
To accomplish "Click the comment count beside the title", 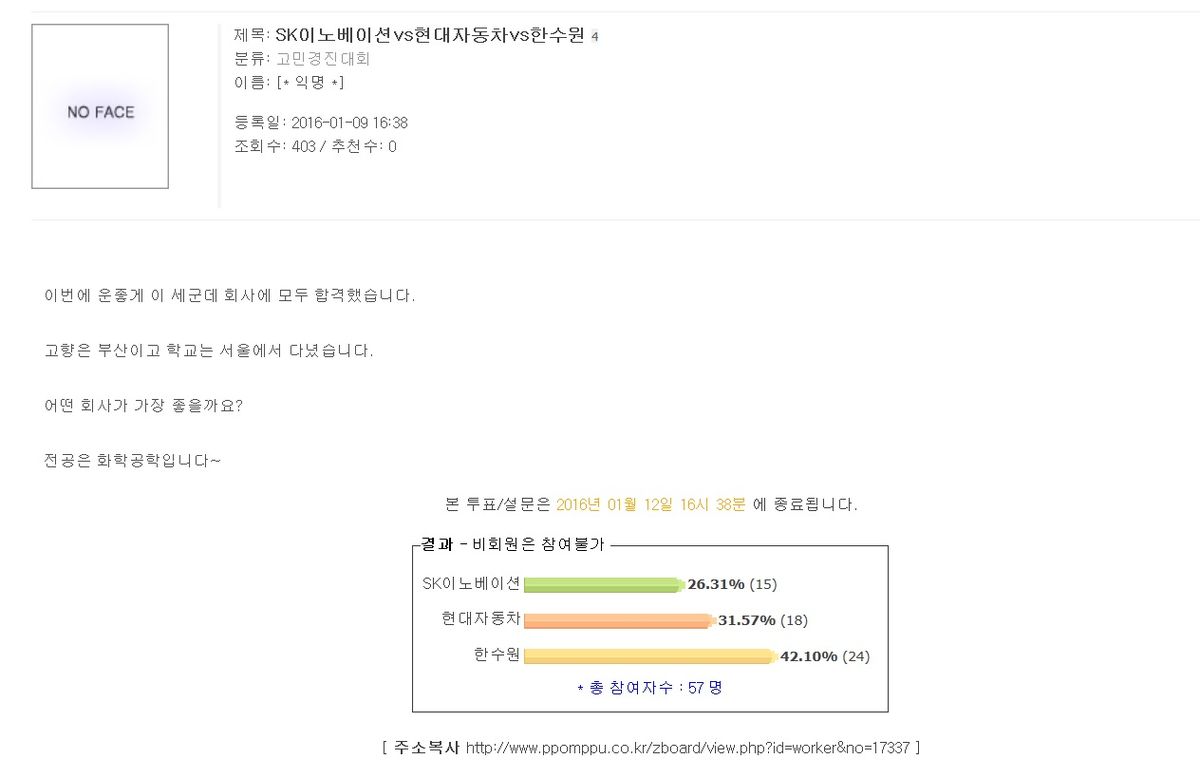I will 595,37.
